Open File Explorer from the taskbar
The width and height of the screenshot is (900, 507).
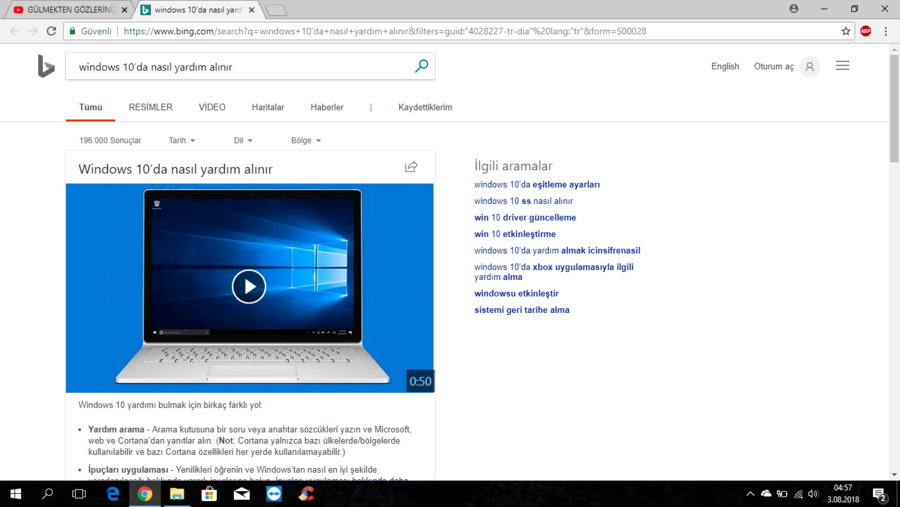coord(177,494)
